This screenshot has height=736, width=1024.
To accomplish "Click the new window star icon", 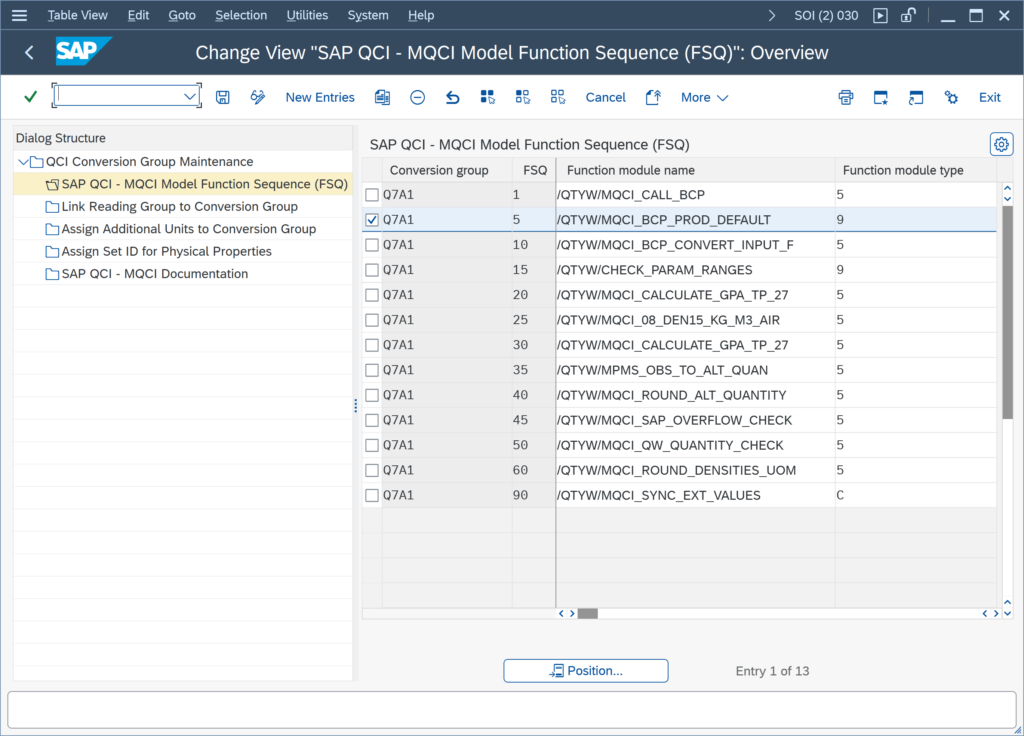I will (x=881, y=97).
